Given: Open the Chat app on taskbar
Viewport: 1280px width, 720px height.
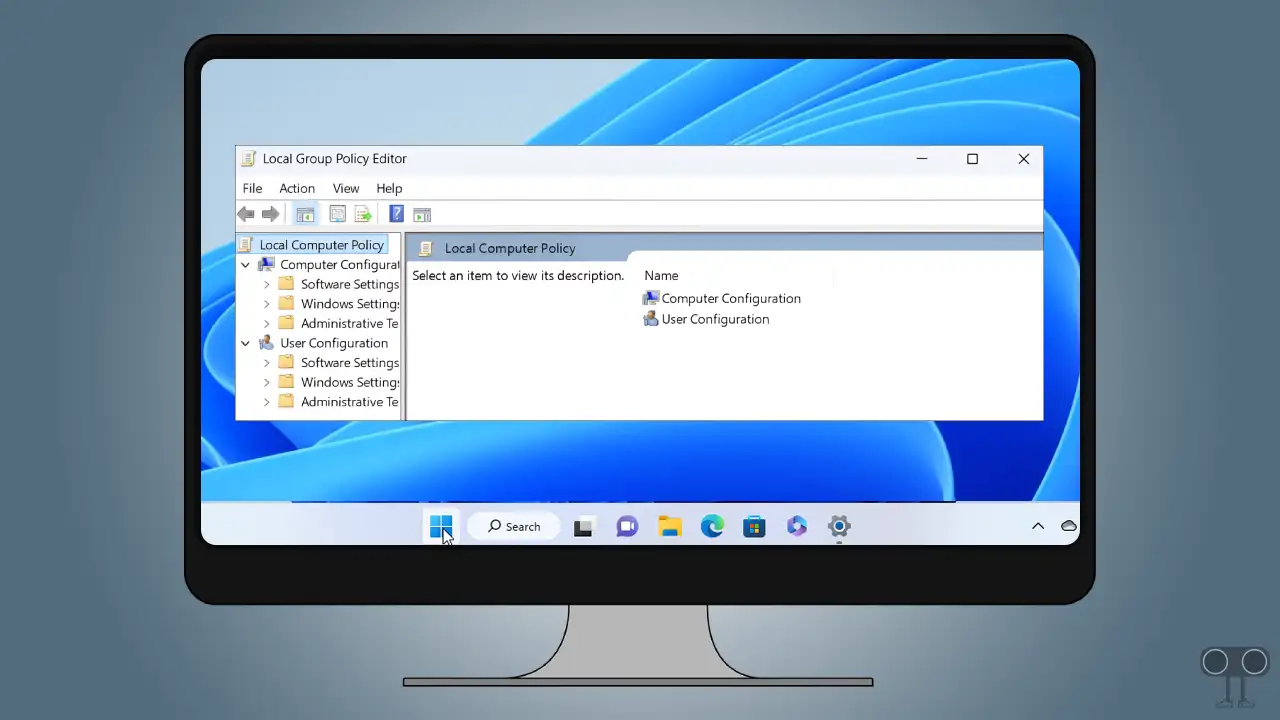Looking at the screenshot, I should 627,526.
